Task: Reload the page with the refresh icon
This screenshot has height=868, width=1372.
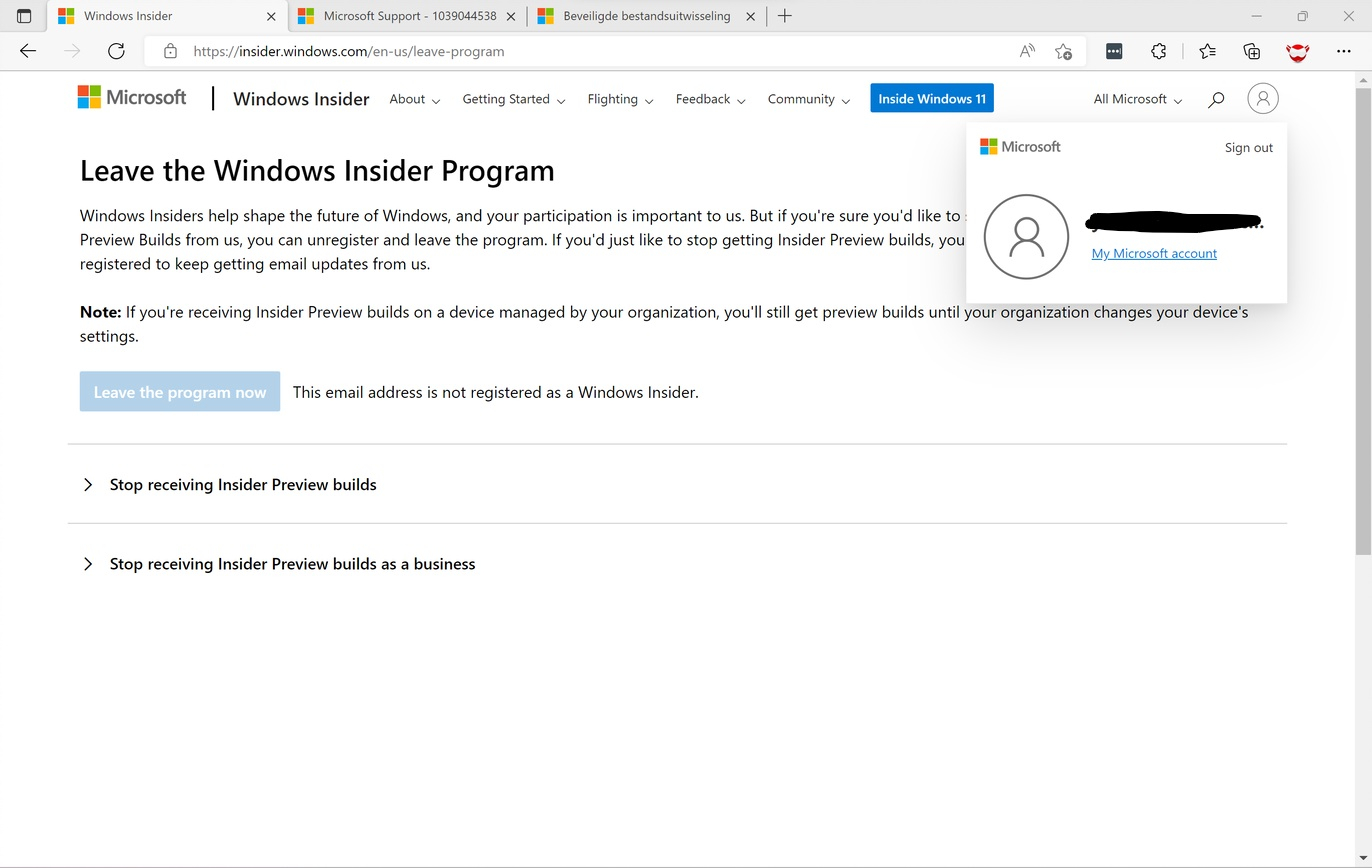Action: point(116,51)
